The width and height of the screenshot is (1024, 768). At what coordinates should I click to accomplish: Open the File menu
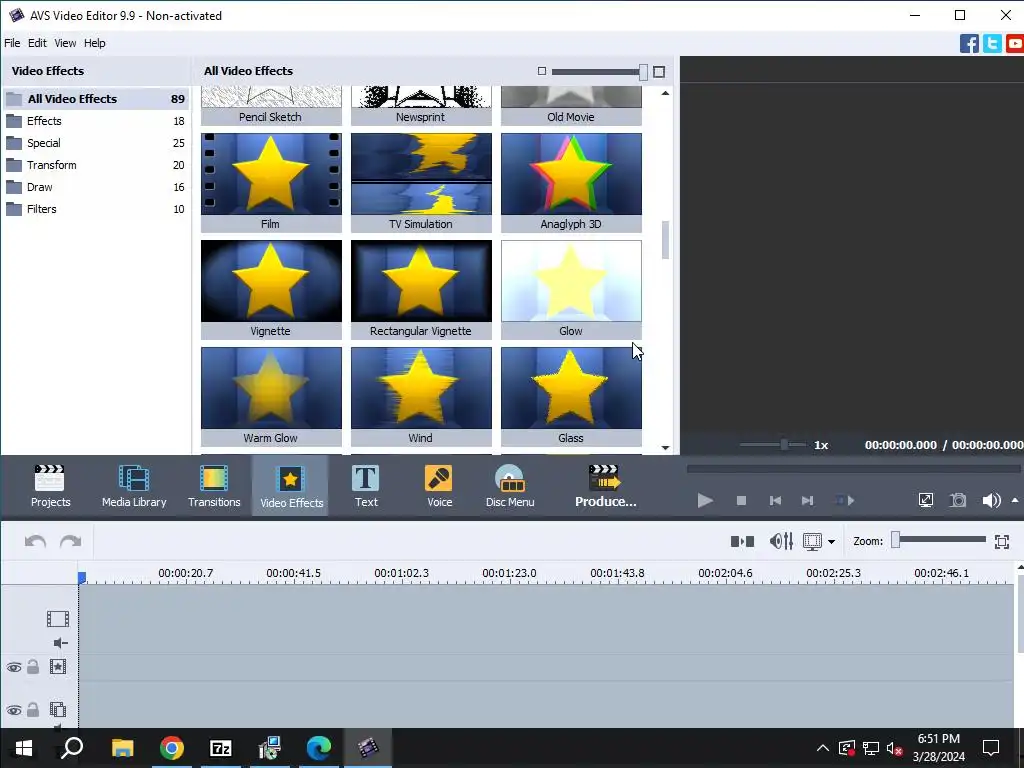tap(12, 43)
